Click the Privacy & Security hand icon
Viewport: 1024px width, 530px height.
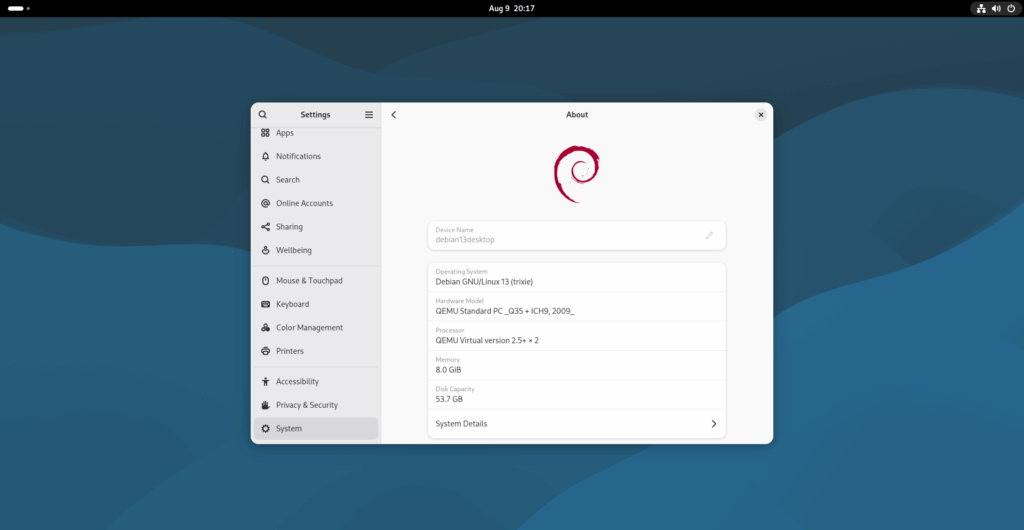[x=265, y=405]
